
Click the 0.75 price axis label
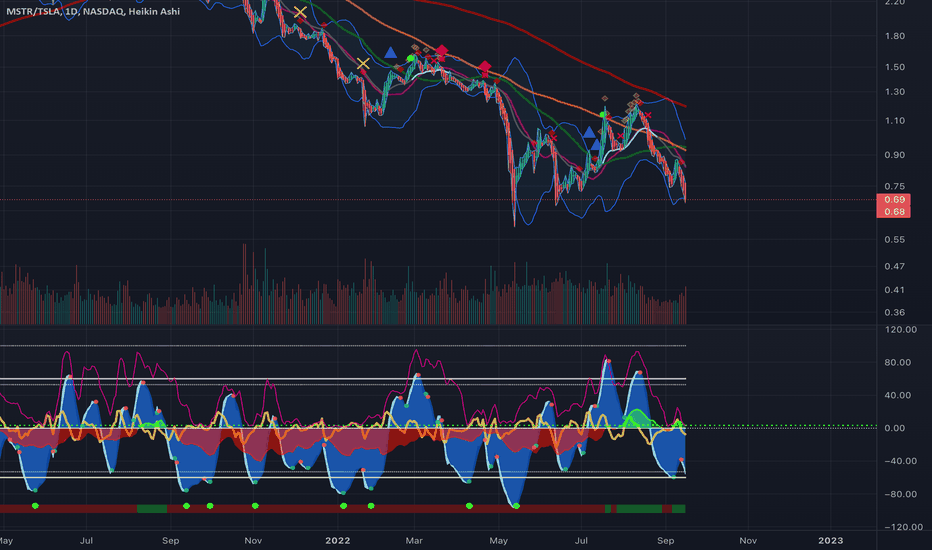(895, 187)
